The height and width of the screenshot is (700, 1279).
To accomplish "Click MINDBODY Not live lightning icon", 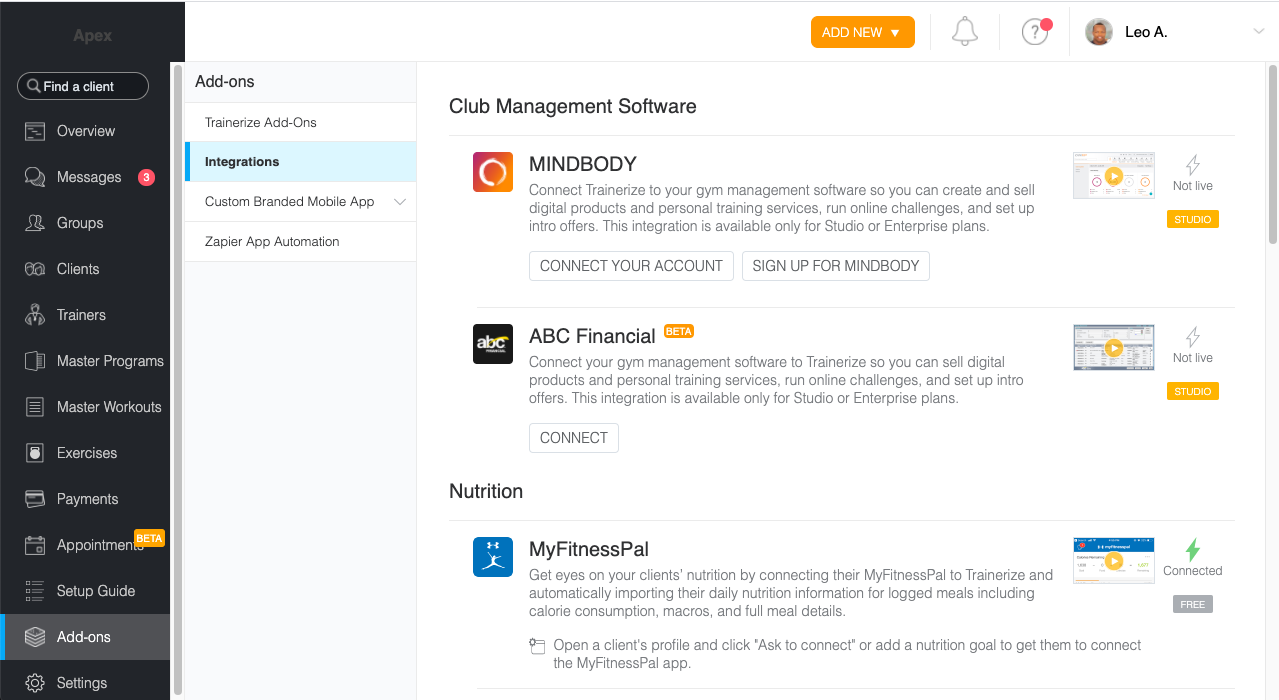I will [x=1193, y=165].
